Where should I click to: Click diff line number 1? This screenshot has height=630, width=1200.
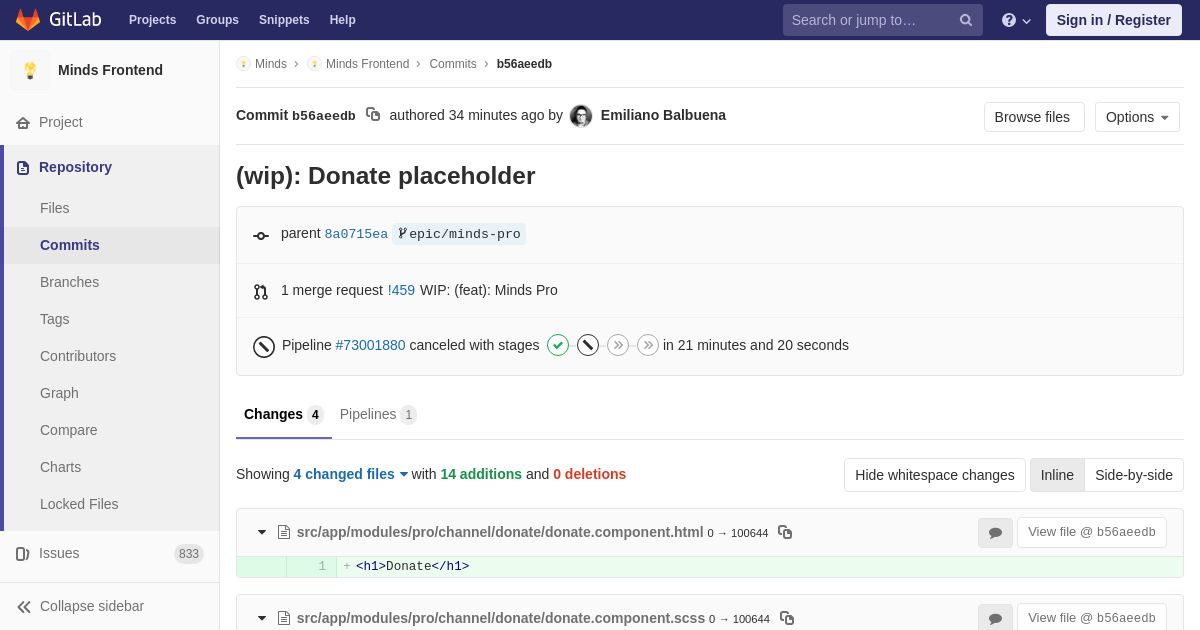[x=322, y=567]
